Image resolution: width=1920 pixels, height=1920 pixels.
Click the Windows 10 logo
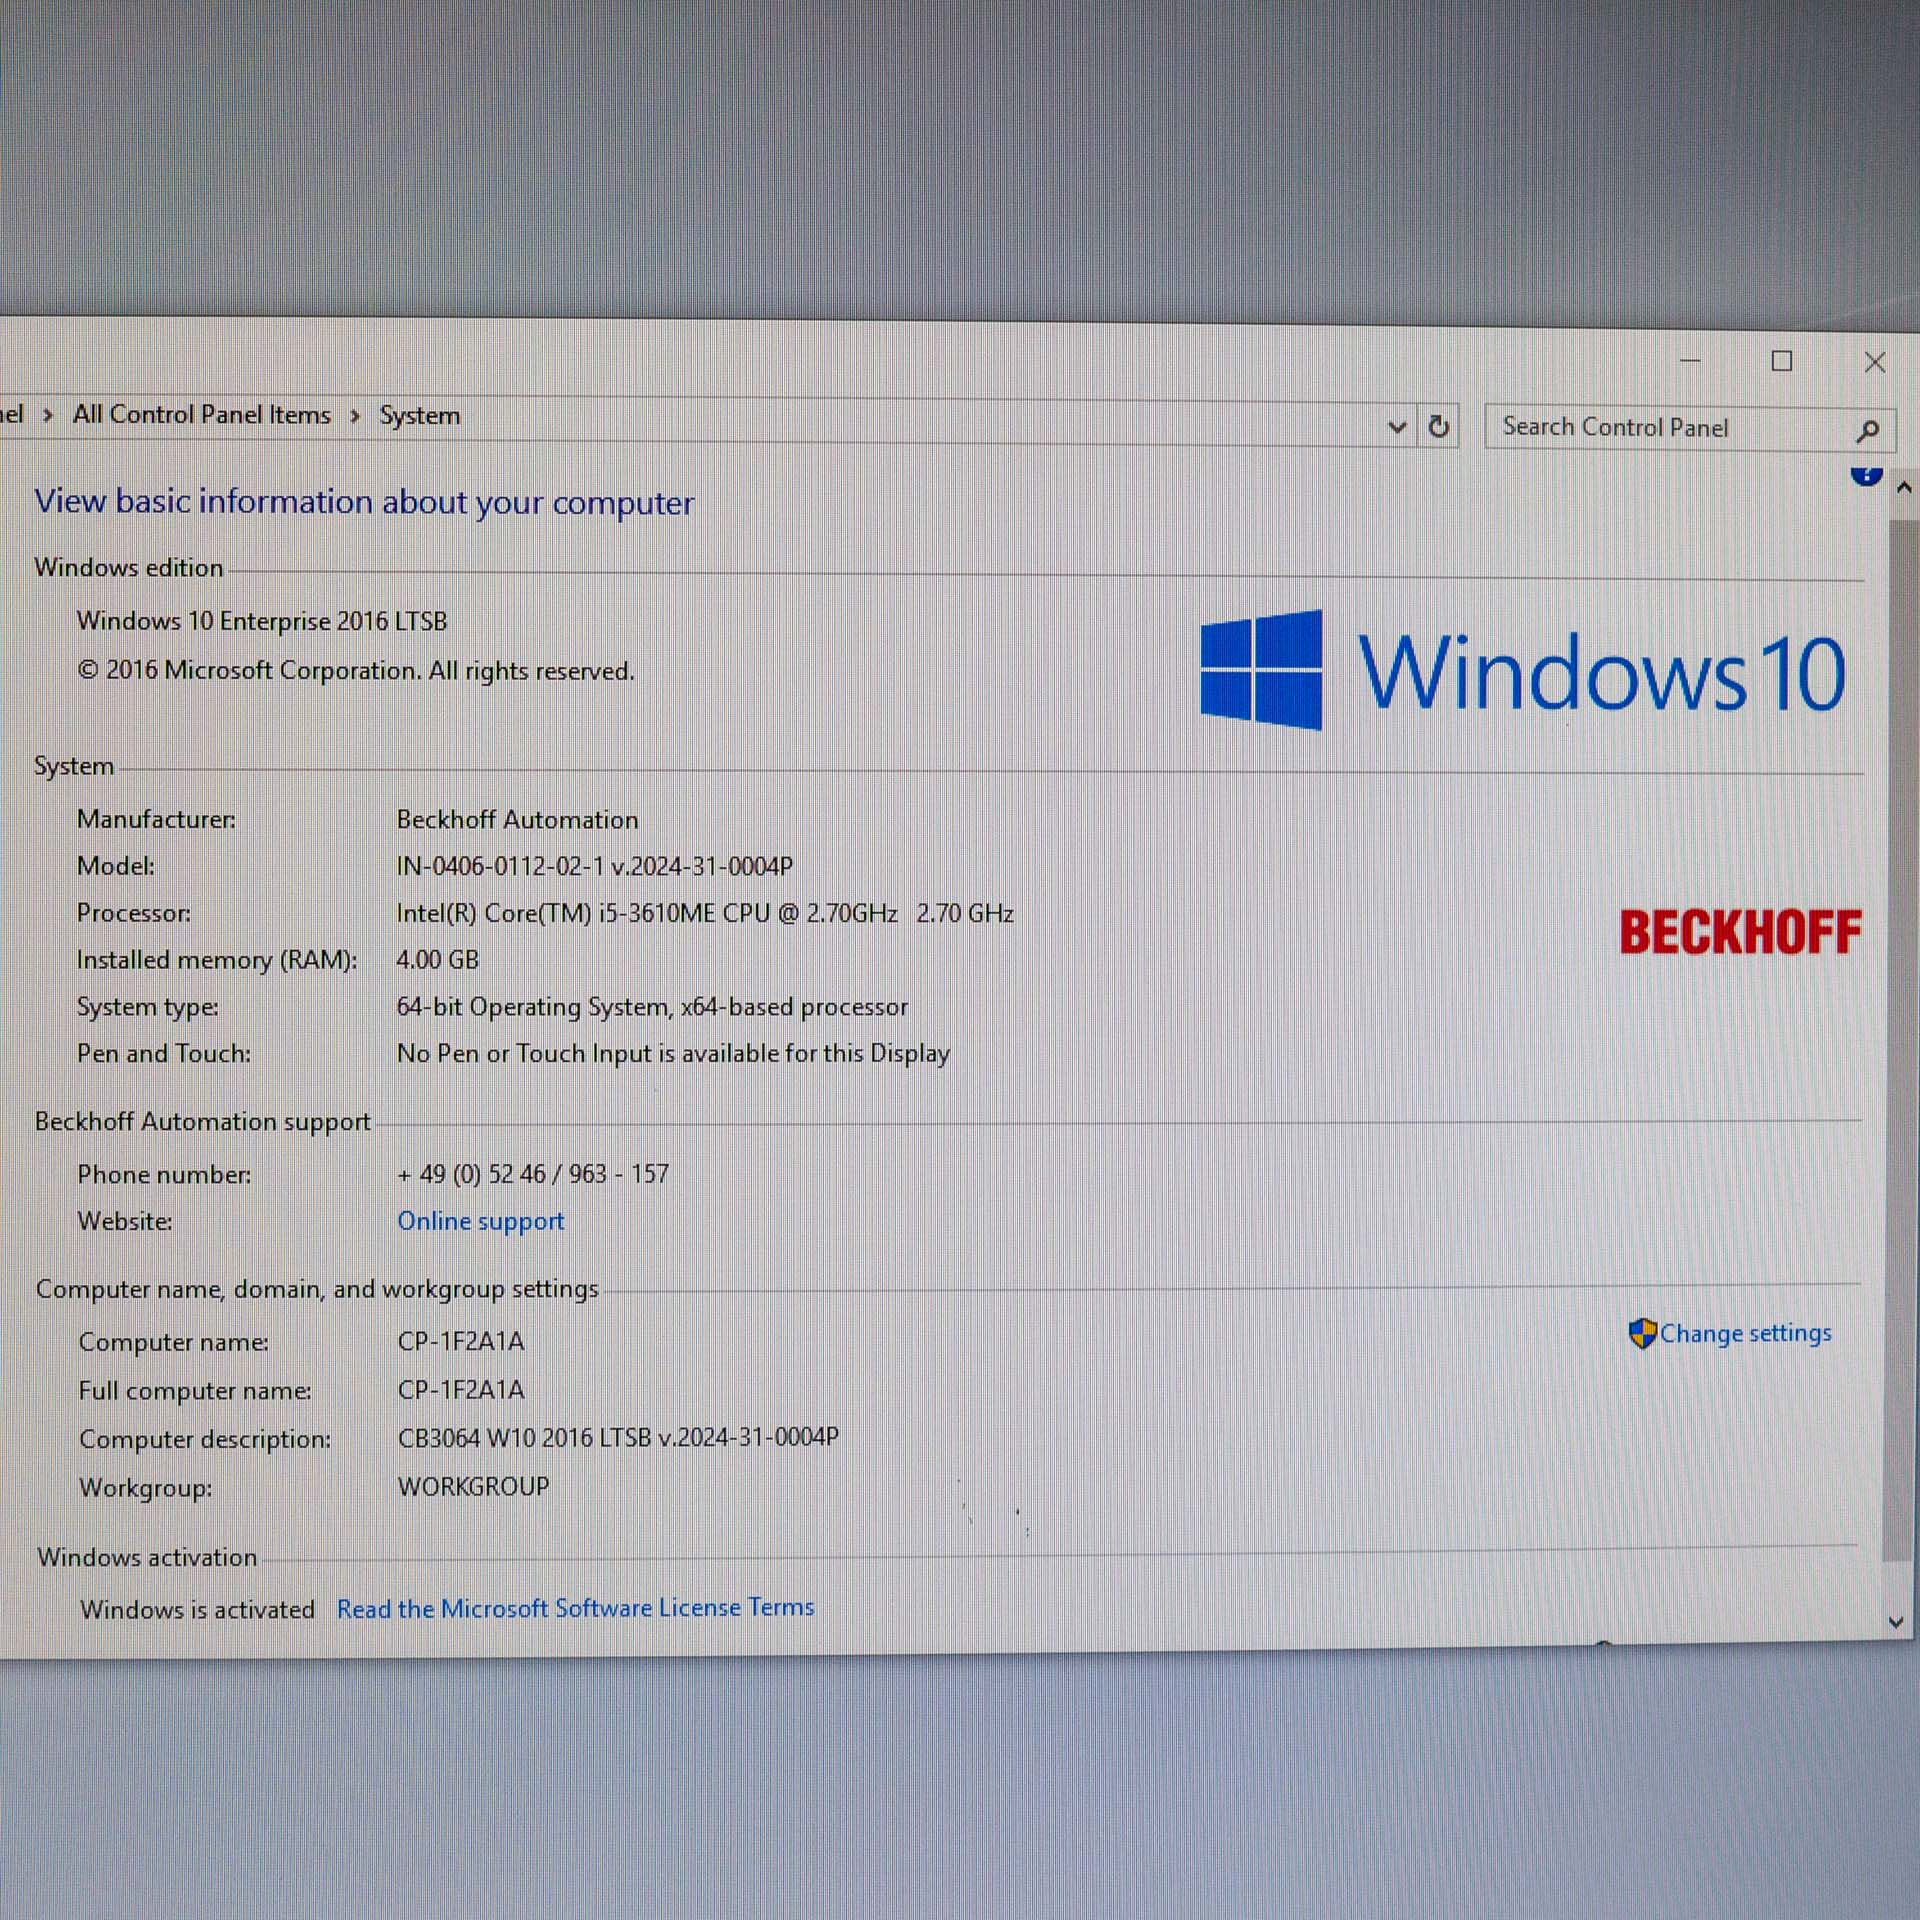pyautogui.click(x=1521, y=671)
